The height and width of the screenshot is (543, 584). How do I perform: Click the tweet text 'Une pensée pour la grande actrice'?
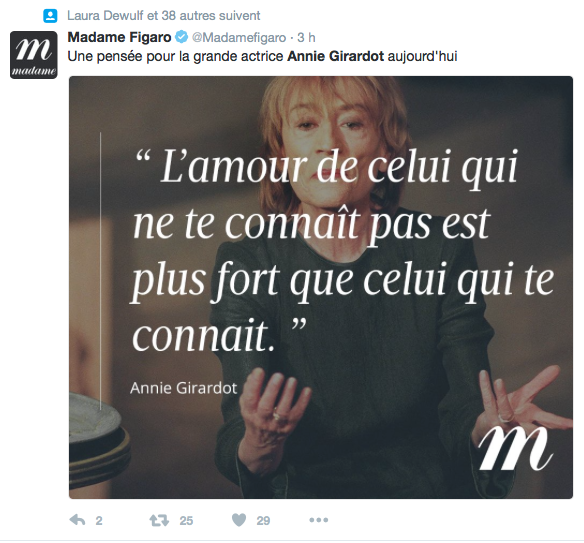175,57
